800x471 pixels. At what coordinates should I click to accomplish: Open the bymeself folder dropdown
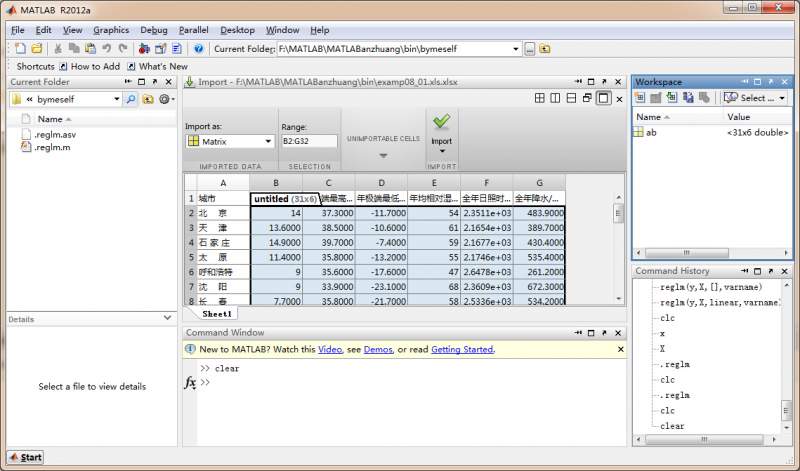(117, 99)
